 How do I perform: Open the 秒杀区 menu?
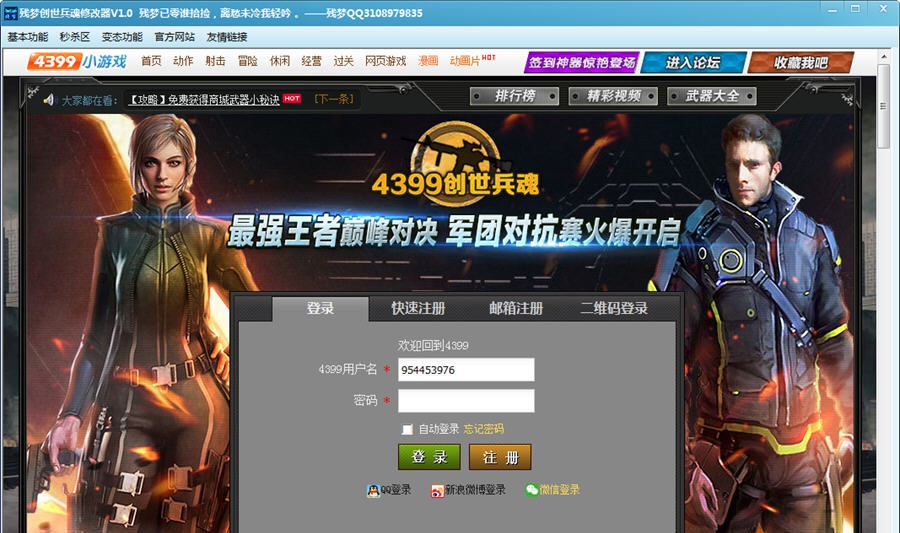coord(75,37)
